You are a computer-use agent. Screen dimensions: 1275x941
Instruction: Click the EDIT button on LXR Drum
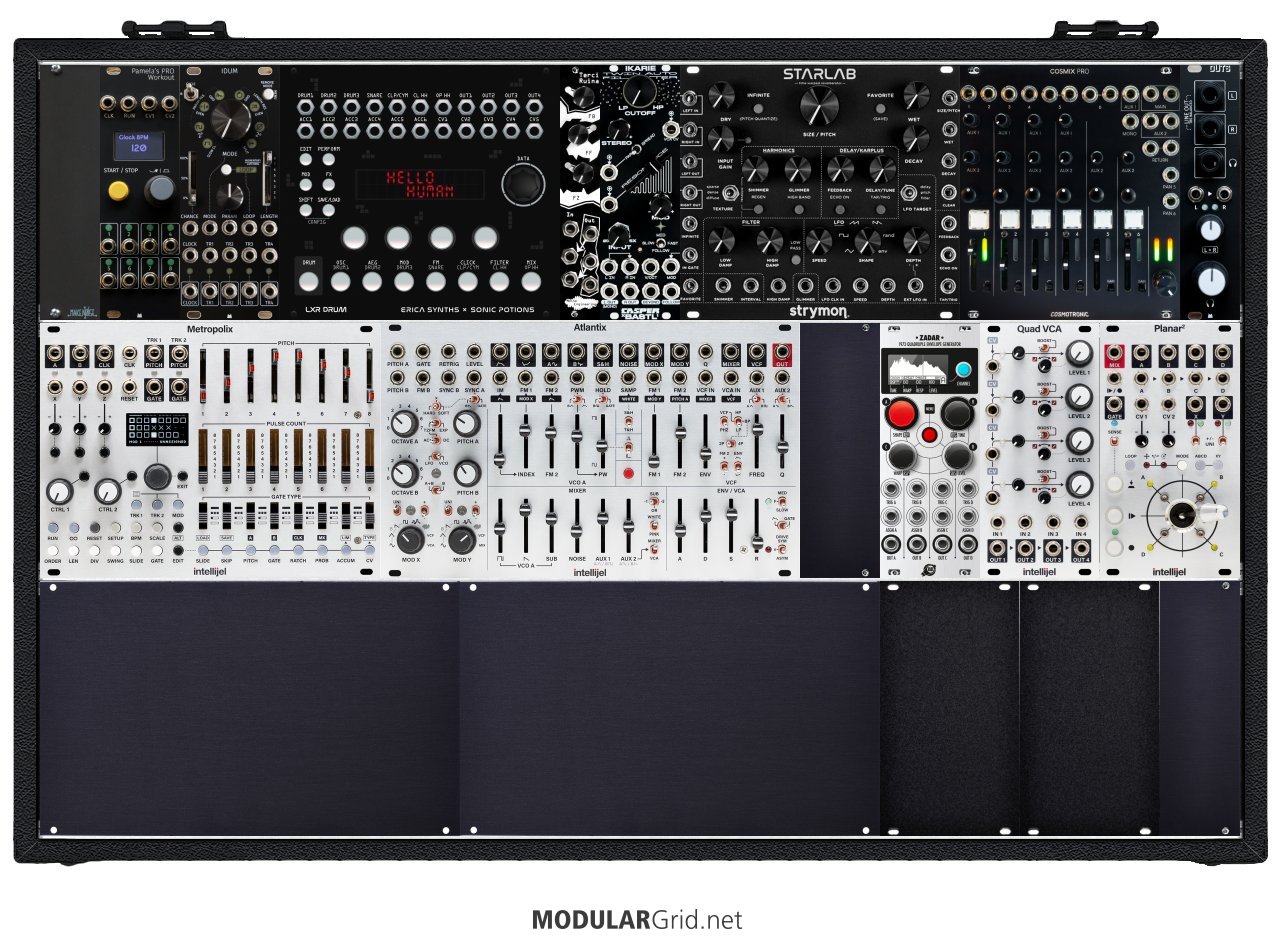pos(306,159)
